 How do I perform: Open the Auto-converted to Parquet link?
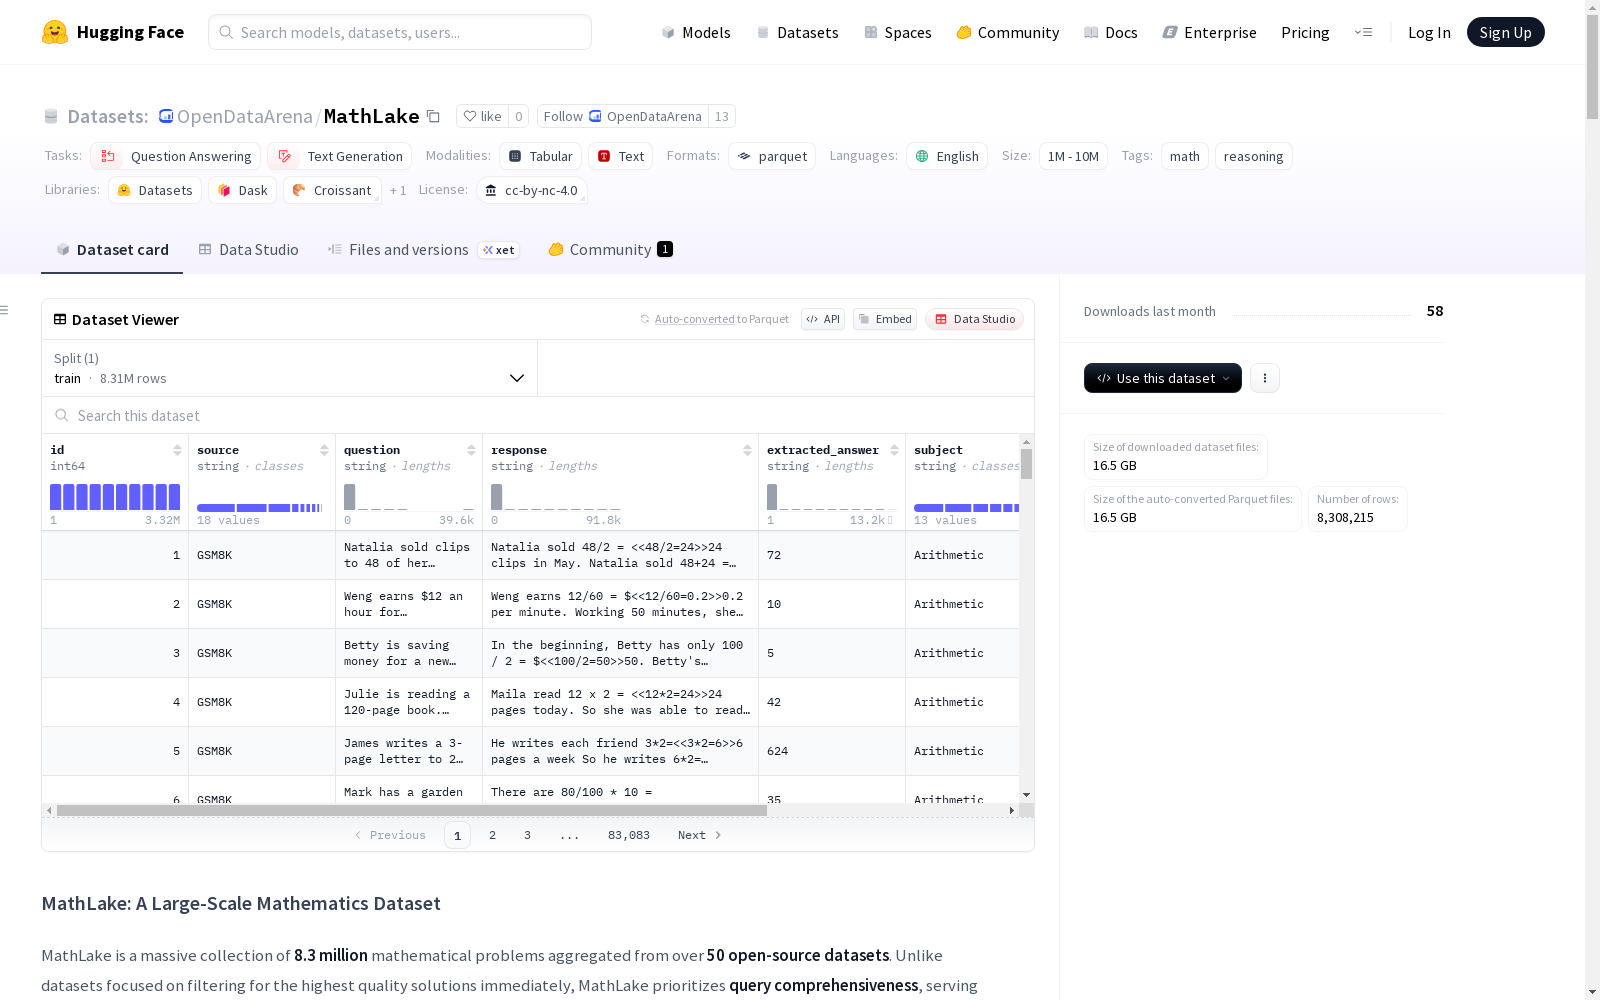point(714,319)
